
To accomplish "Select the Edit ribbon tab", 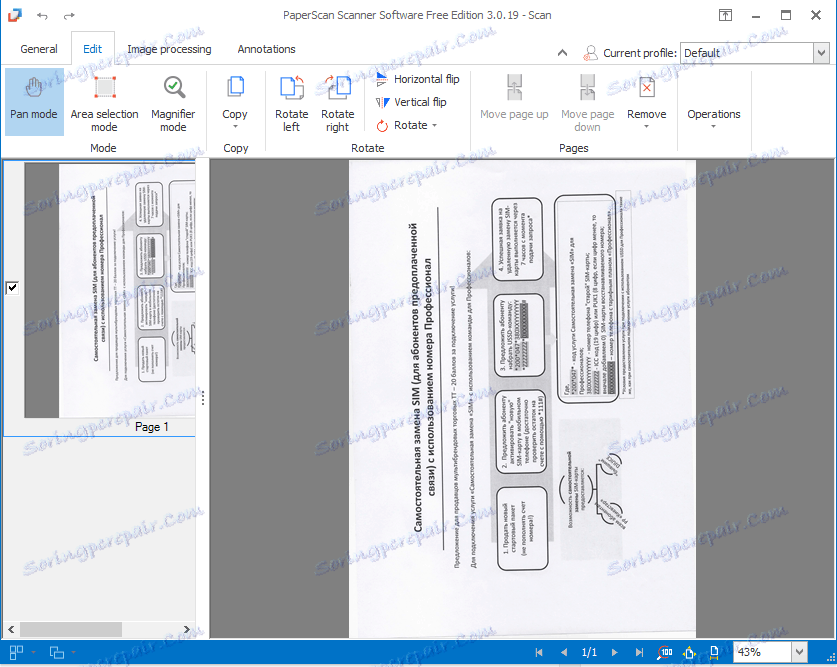I will [x=92, y=49].
